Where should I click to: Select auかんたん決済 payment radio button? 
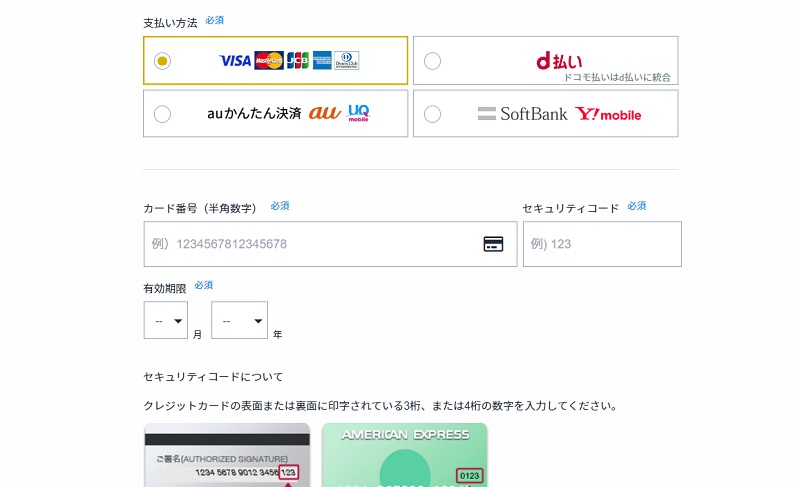[x=162, y=114]
